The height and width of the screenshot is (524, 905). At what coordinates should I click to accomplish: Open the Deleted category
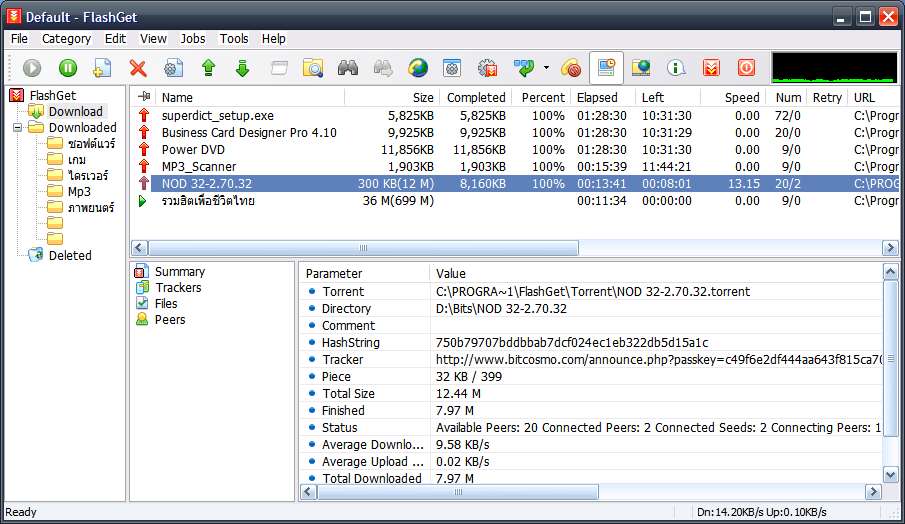pos(70,256)
